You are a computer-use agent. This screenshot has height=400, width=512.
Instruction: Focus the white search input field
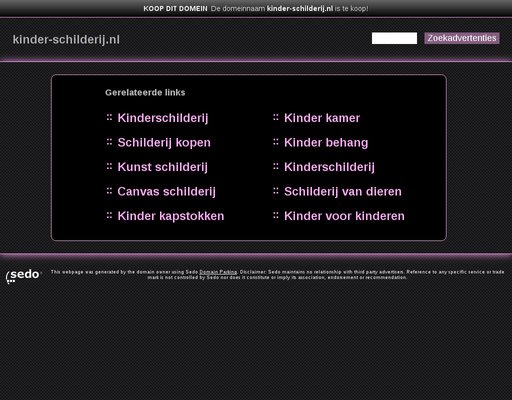tap(394, 38)
